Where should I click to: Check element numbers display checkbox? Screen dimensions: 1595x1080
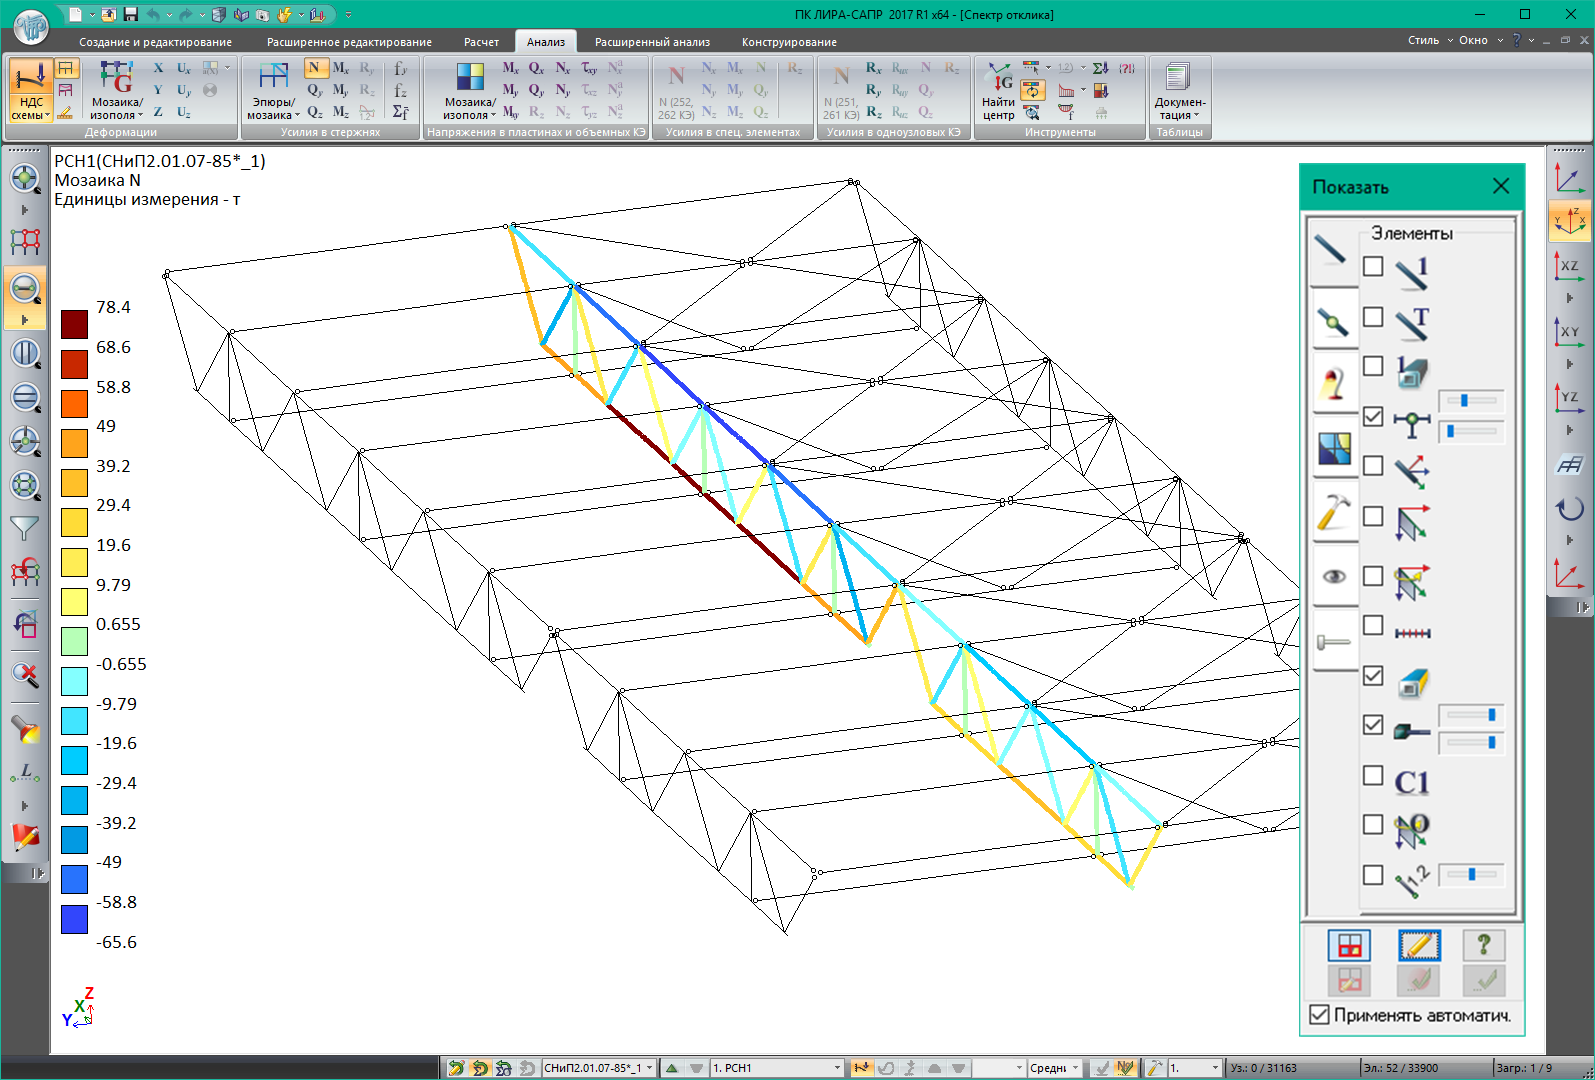pyautogui.click(x=1373, y=267)
